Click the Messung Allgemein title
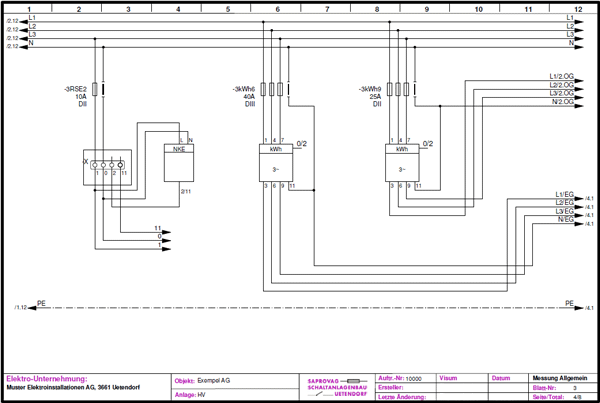 pos(560,378)
